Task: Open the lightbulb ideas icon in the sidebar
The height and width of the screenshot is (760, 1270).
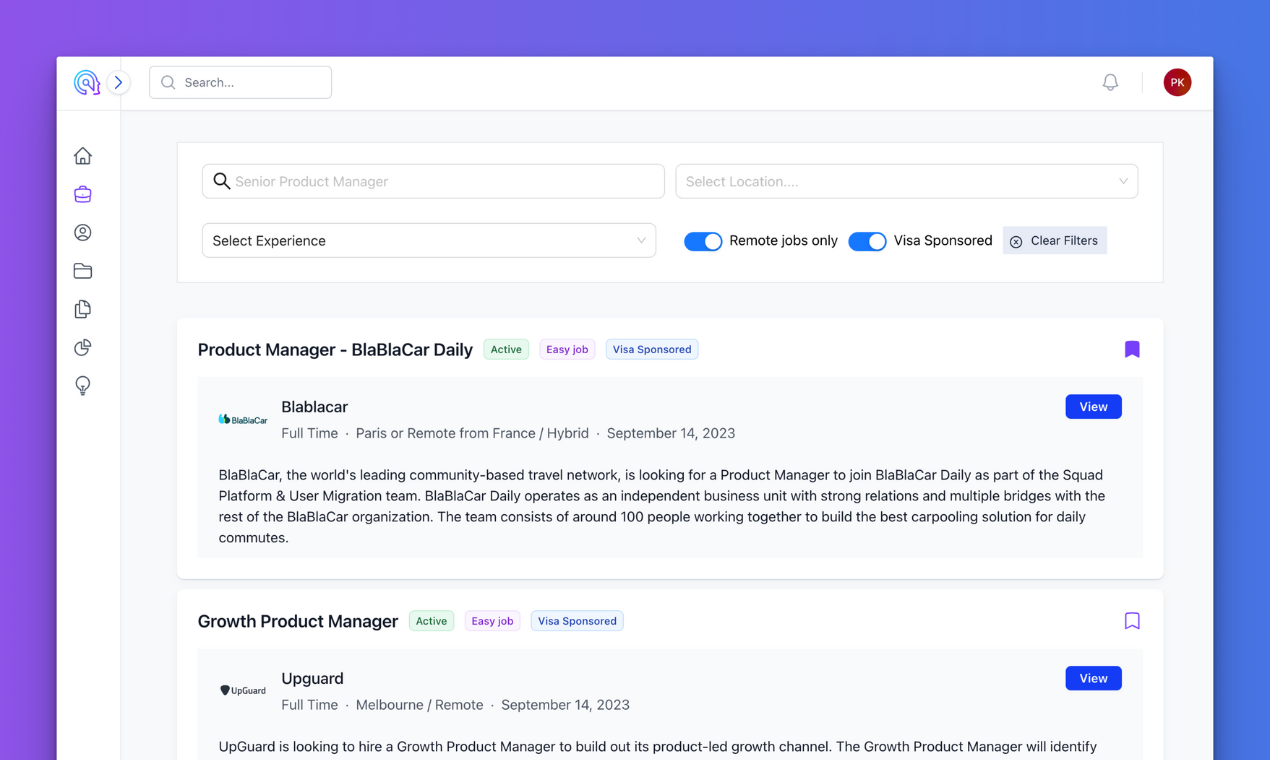Action: 83,386
